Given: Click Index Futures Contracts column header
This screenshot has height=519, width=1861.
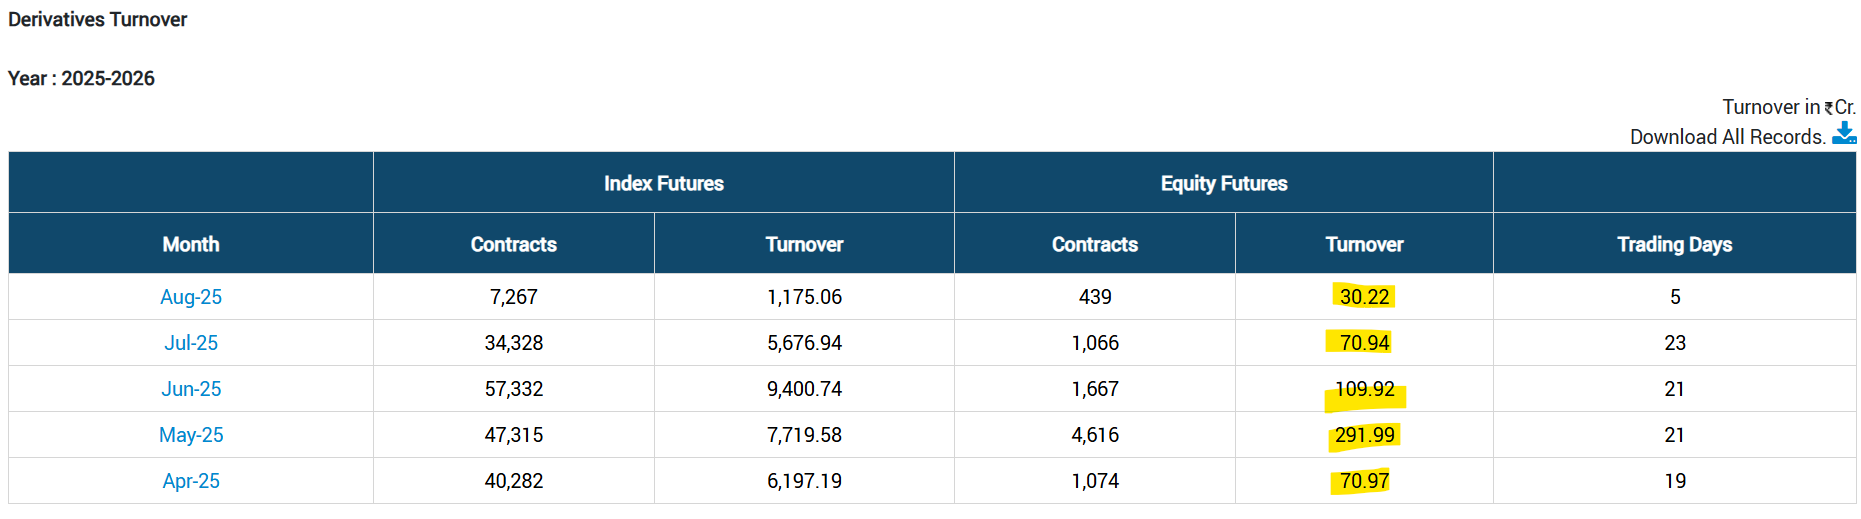Looking at the screenshot, I should 513,244.
